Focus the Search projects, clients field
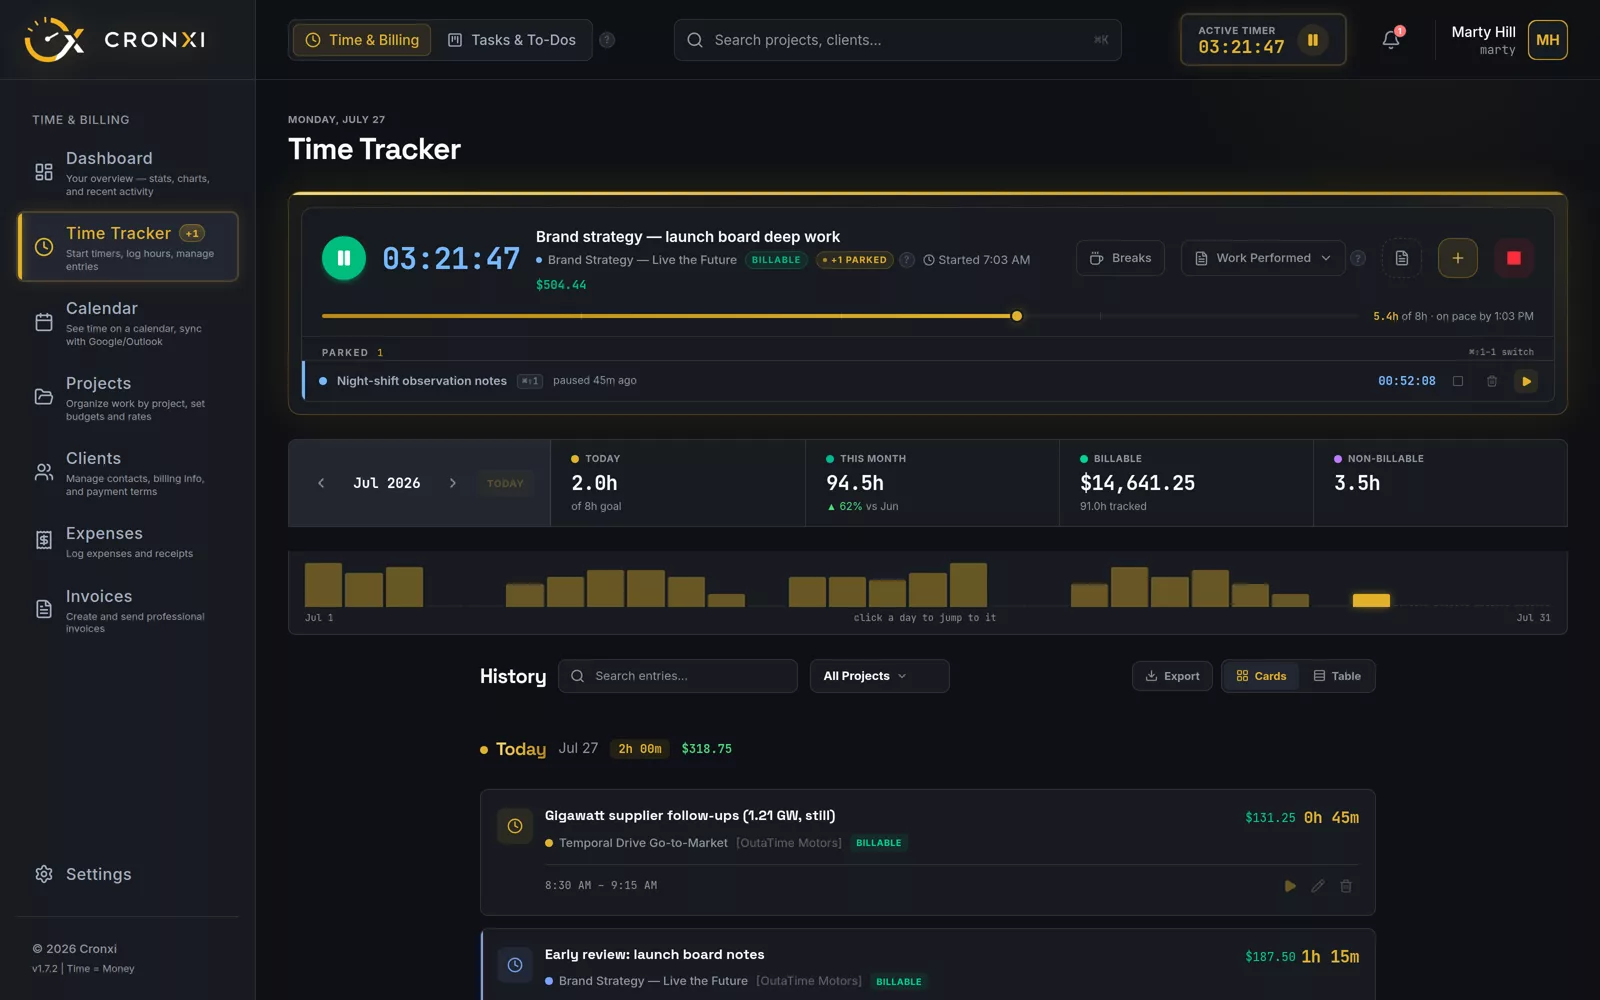Viewport: 1600px width, 1000px height. coord(897,40)
